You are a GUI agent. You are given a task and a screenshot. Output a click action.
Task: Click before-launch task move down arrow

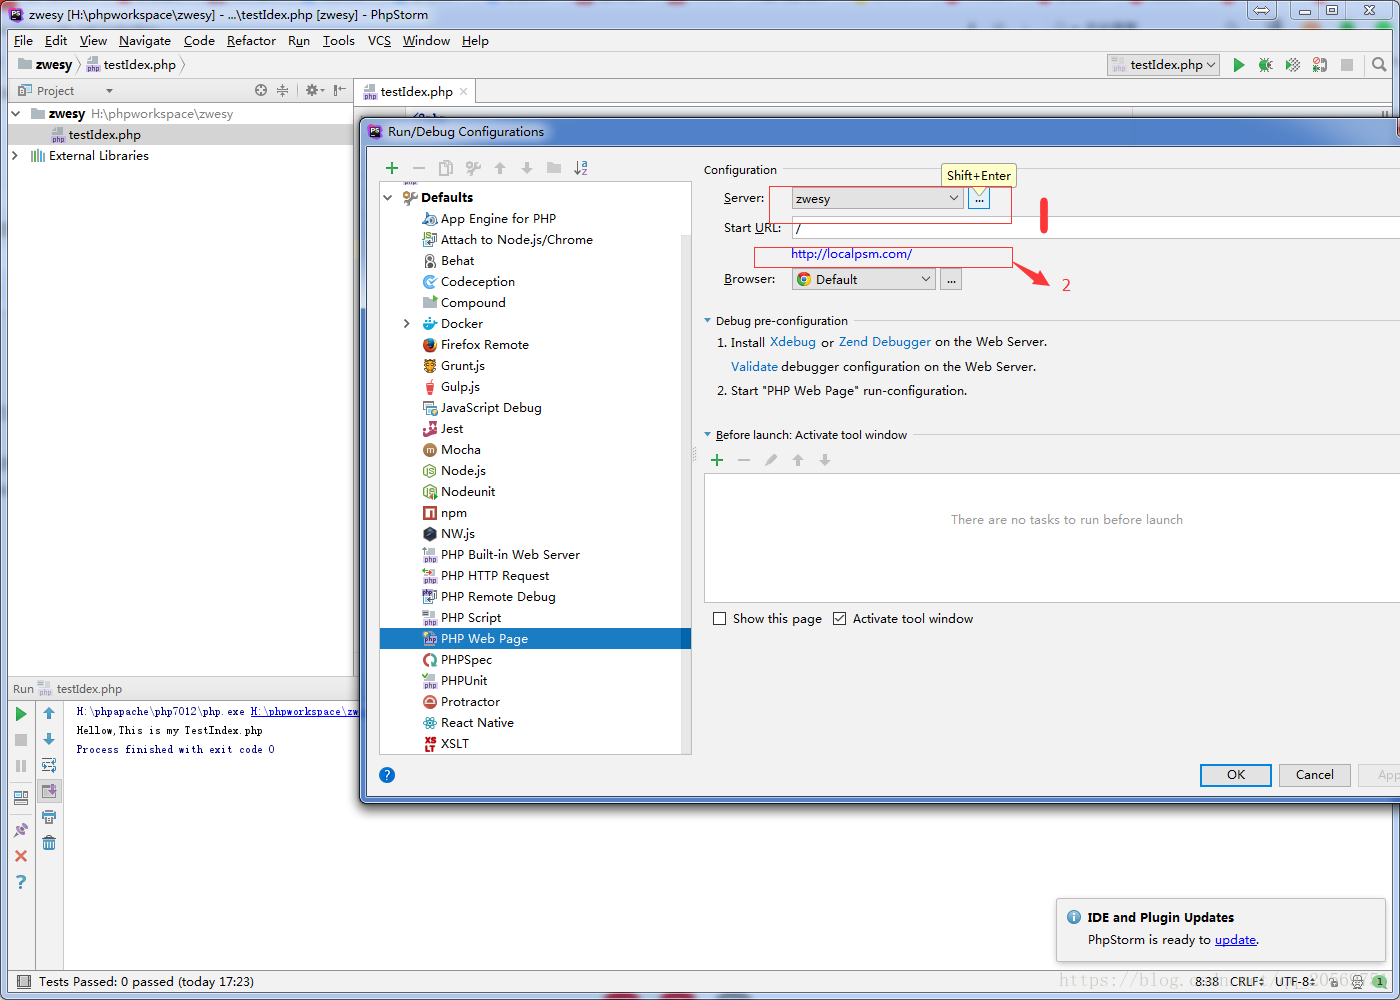pos(825,460)
